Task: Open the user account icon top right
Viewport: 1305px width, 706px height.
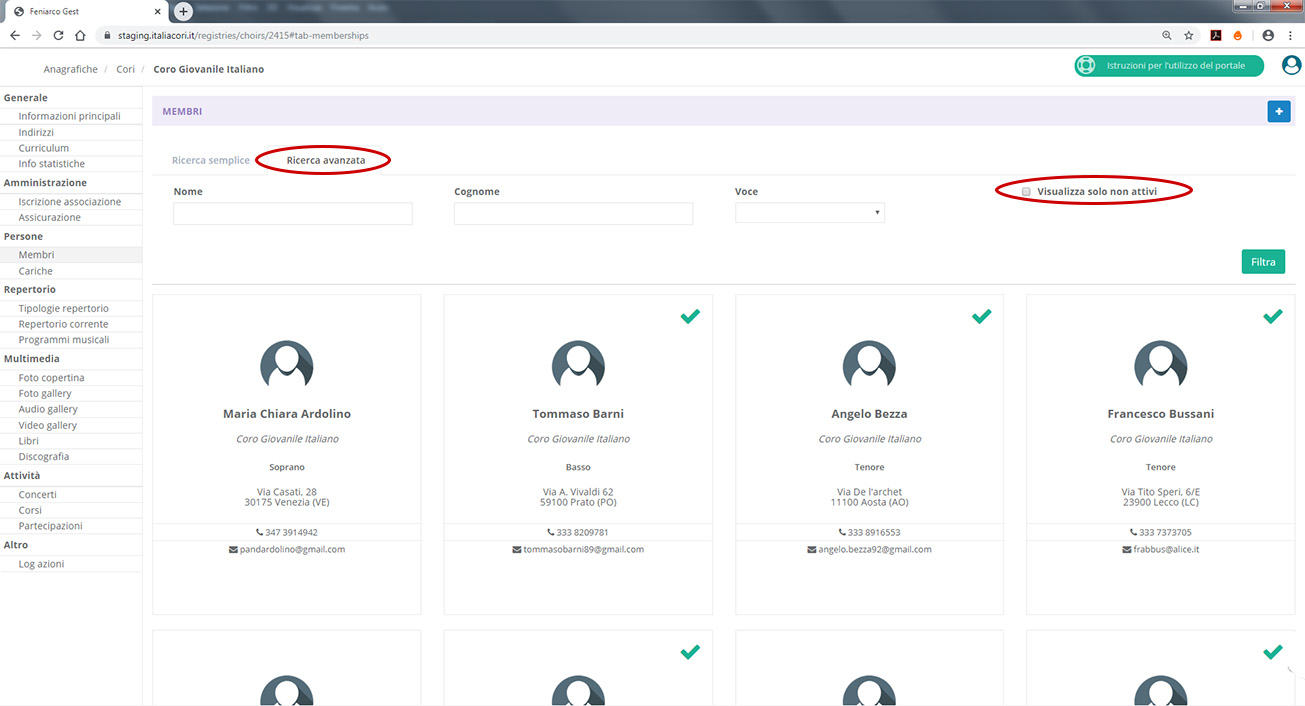Action: click(x=1291, y=66)
